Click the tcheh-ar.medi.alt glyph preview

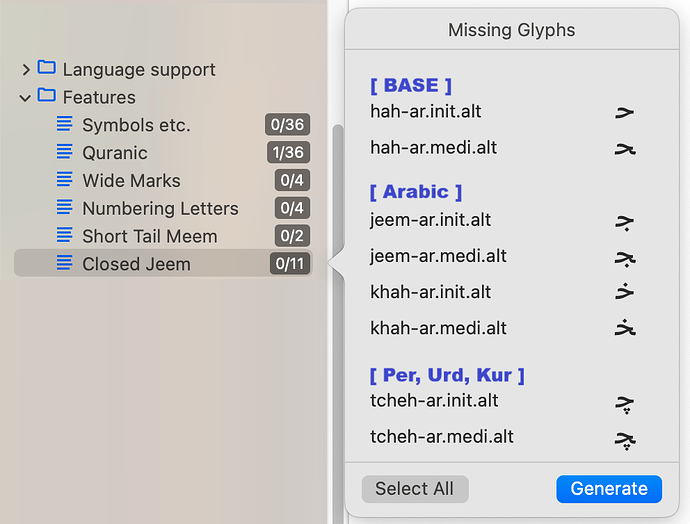click(x=625, y=438)
